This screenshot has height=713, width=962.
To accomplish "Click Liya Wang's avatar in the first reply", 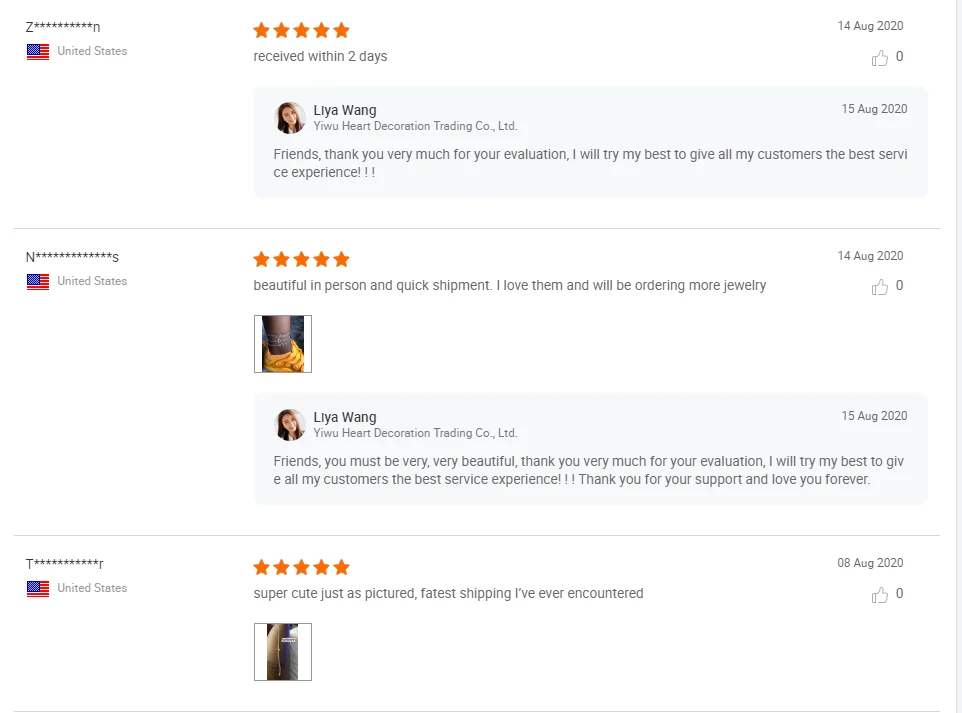I will 290,118.
